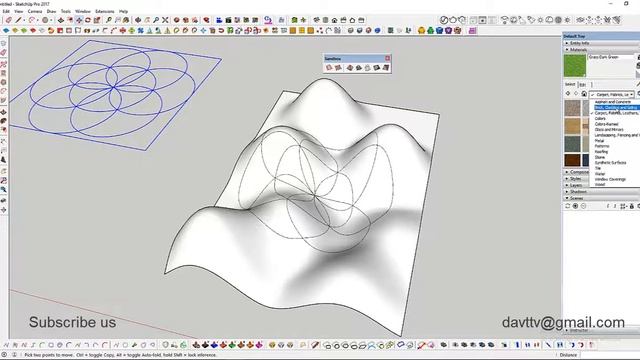Choose Glass and Mirrors collection
640x360 pixels.
click(x=609, y=129)
